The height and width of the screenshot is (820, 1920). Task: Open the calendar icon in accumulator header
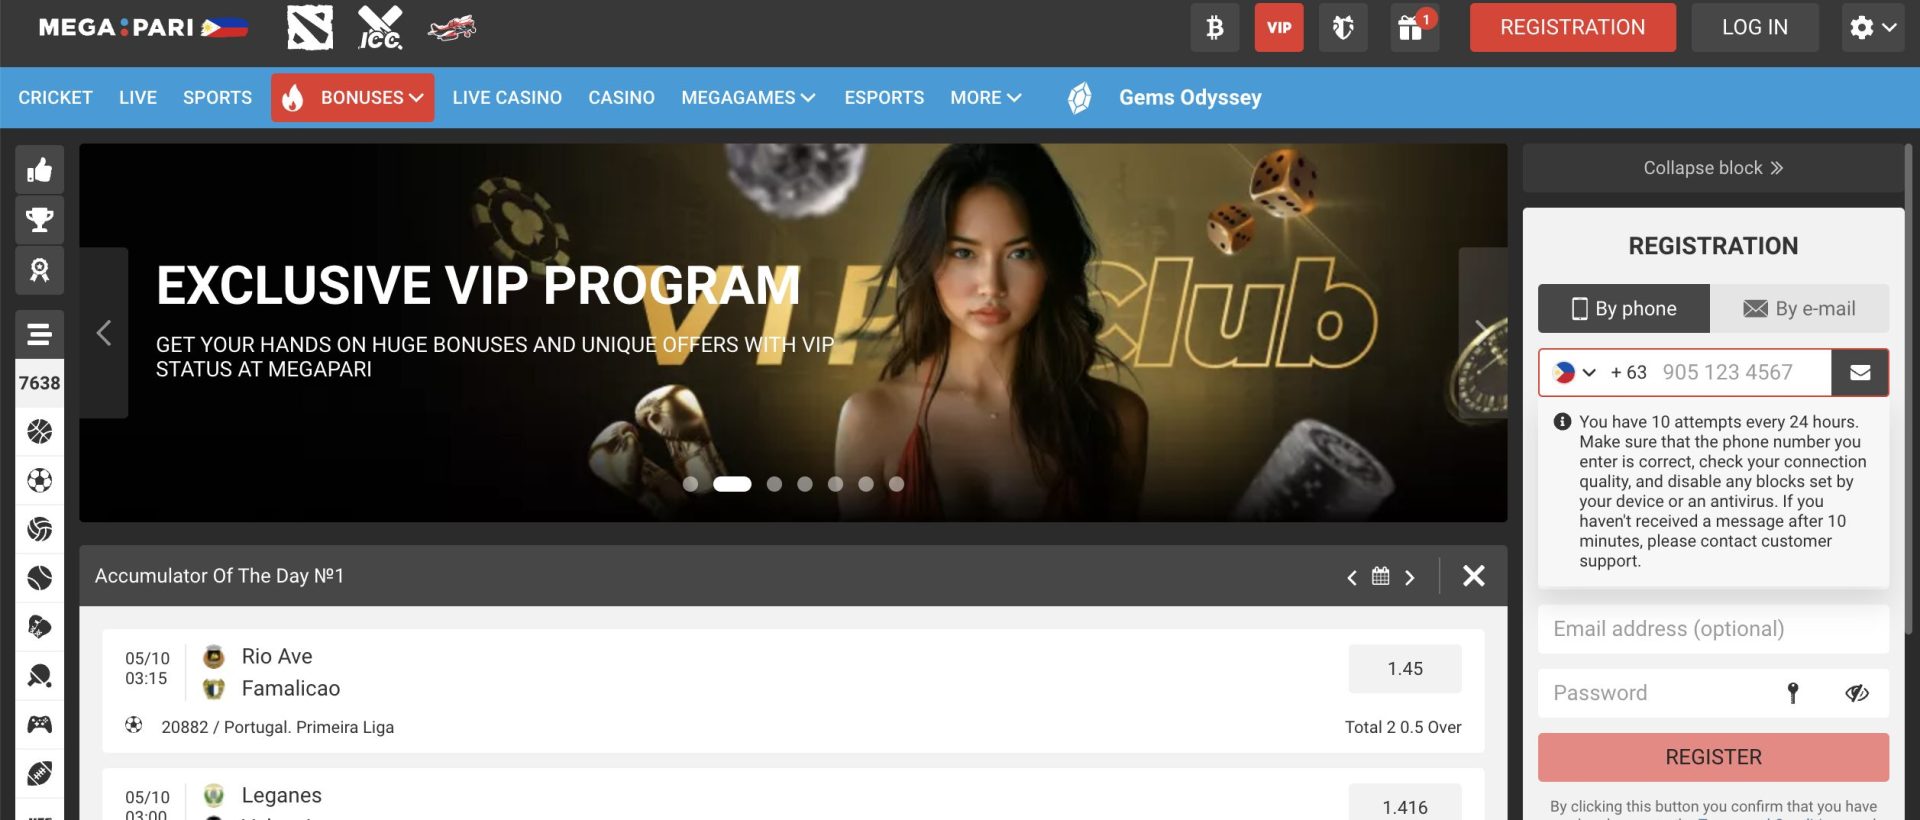click(x=1380, y=576)
